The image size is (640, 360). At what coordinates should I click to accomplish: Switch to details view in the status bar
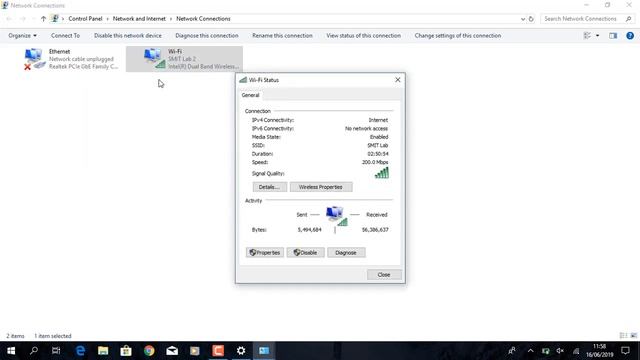[623, 336]
